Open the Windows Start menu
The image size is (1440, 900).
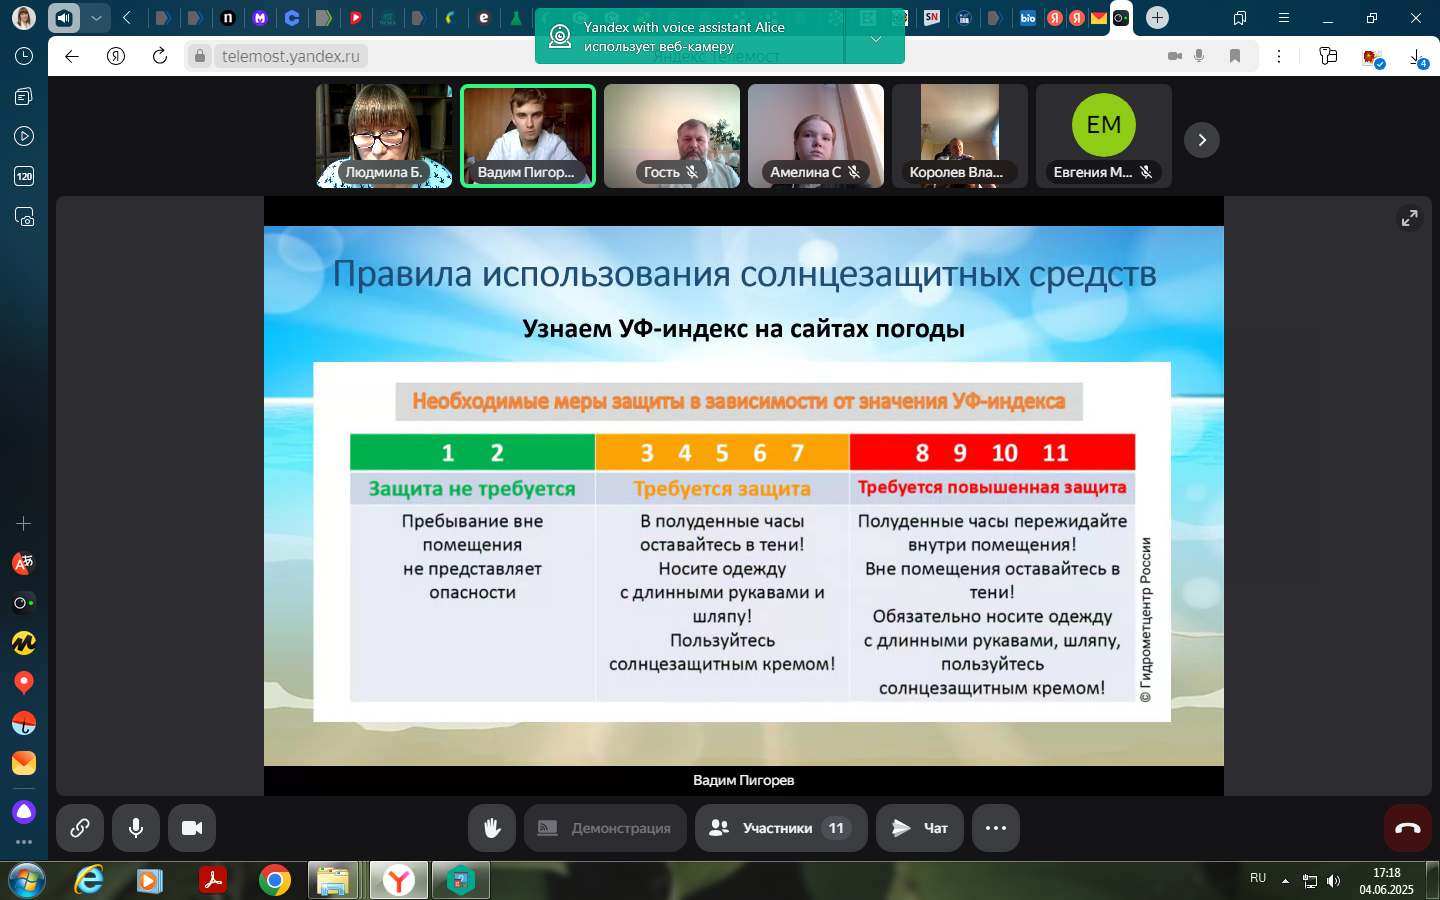26,881
